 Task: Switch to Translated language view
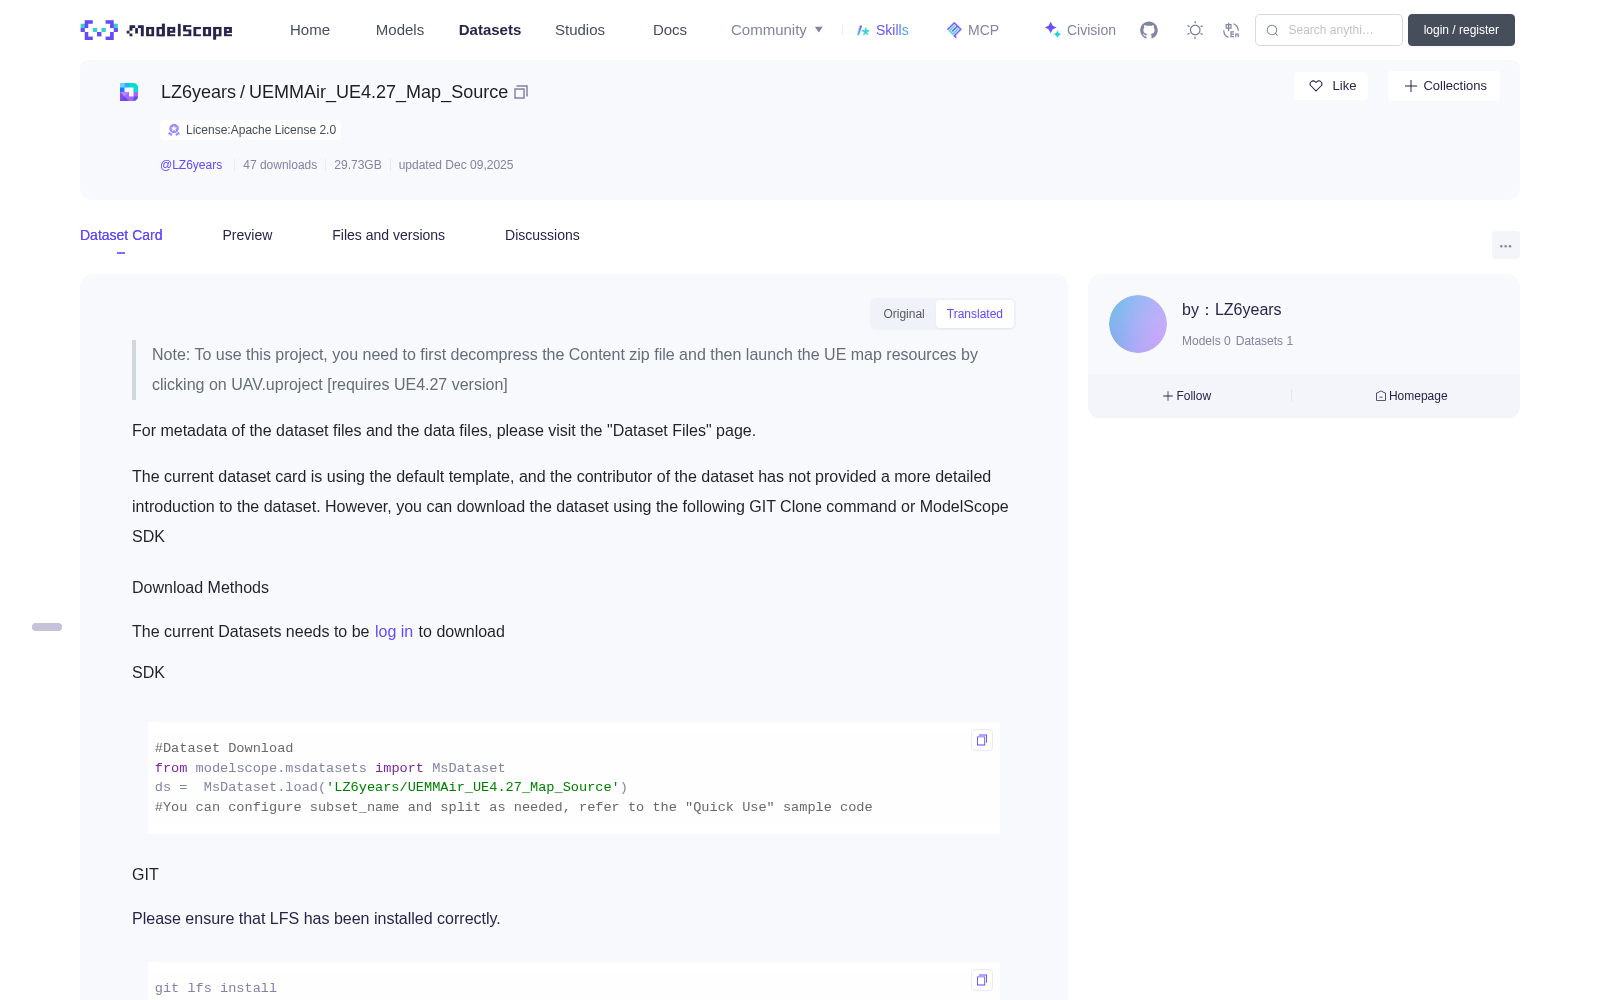click(975, 314)
